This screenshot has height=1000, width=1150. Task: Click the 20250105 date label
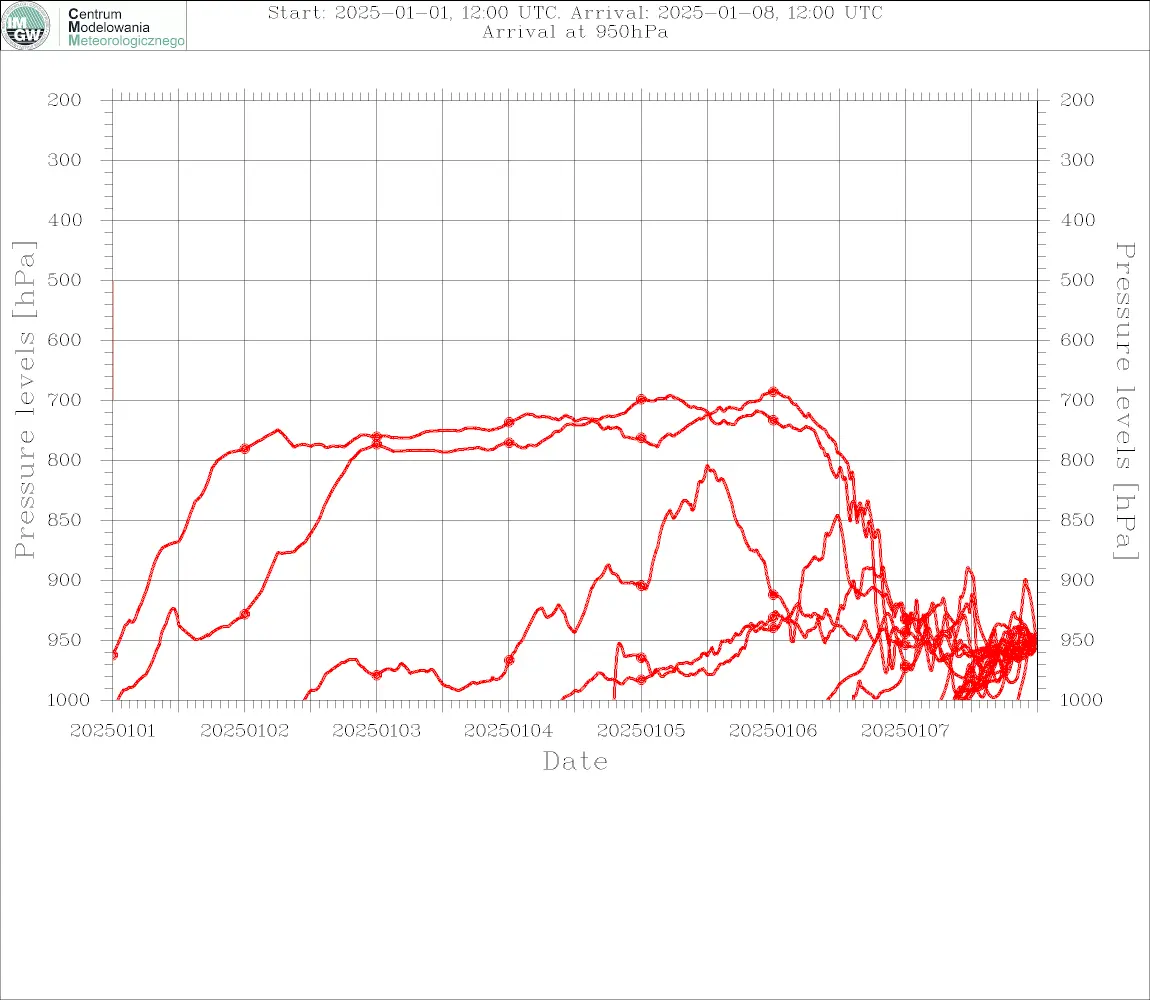642,731
